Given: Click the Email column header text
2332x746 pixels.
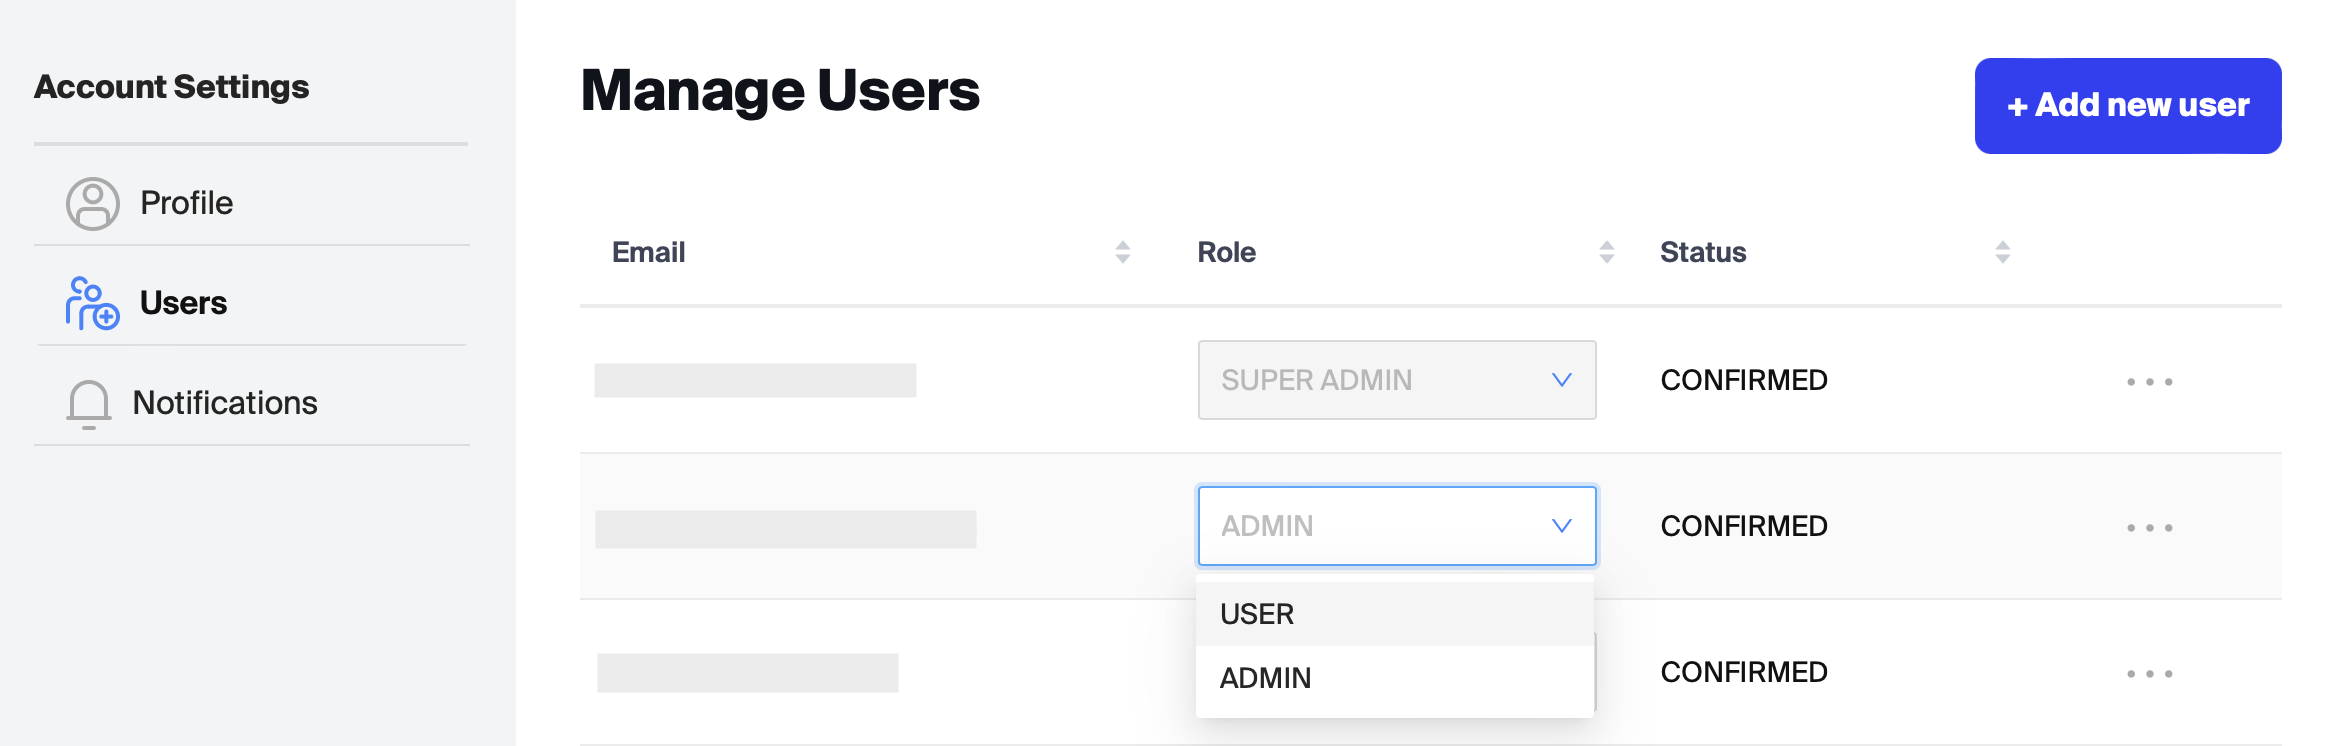Looking at the screenshot, I should [x=648, y=252].
